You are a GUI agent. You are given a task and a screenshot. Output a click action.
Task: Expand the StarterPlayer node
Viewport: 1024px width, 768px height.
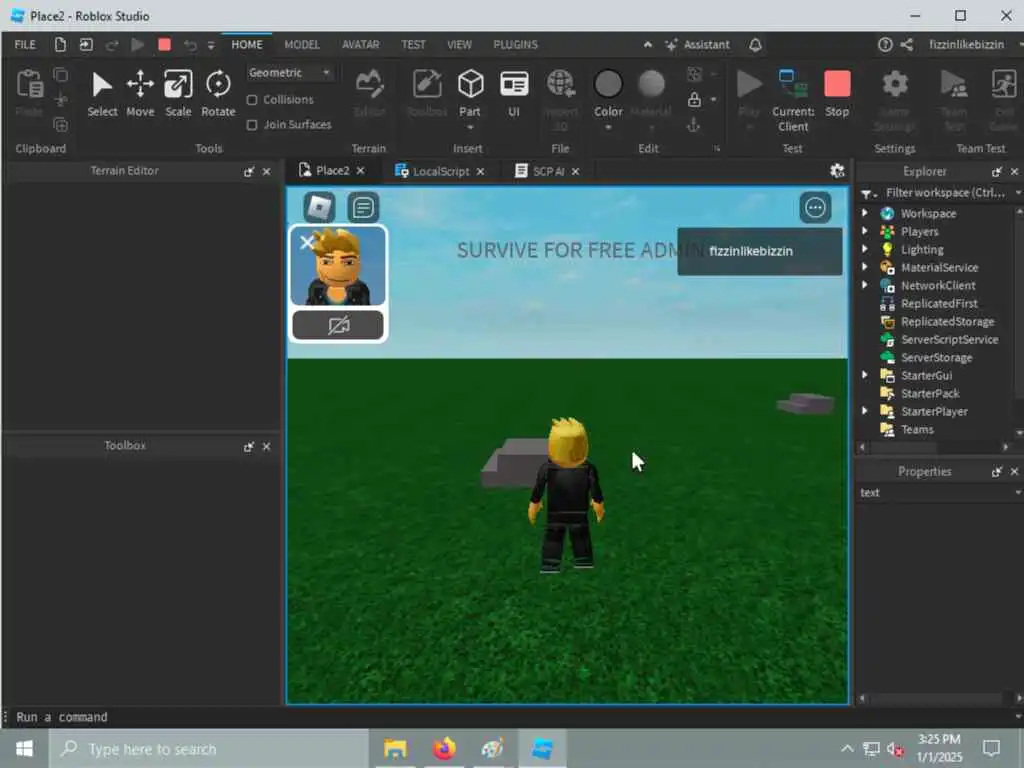pyautogui.click(x=865, y=411)
